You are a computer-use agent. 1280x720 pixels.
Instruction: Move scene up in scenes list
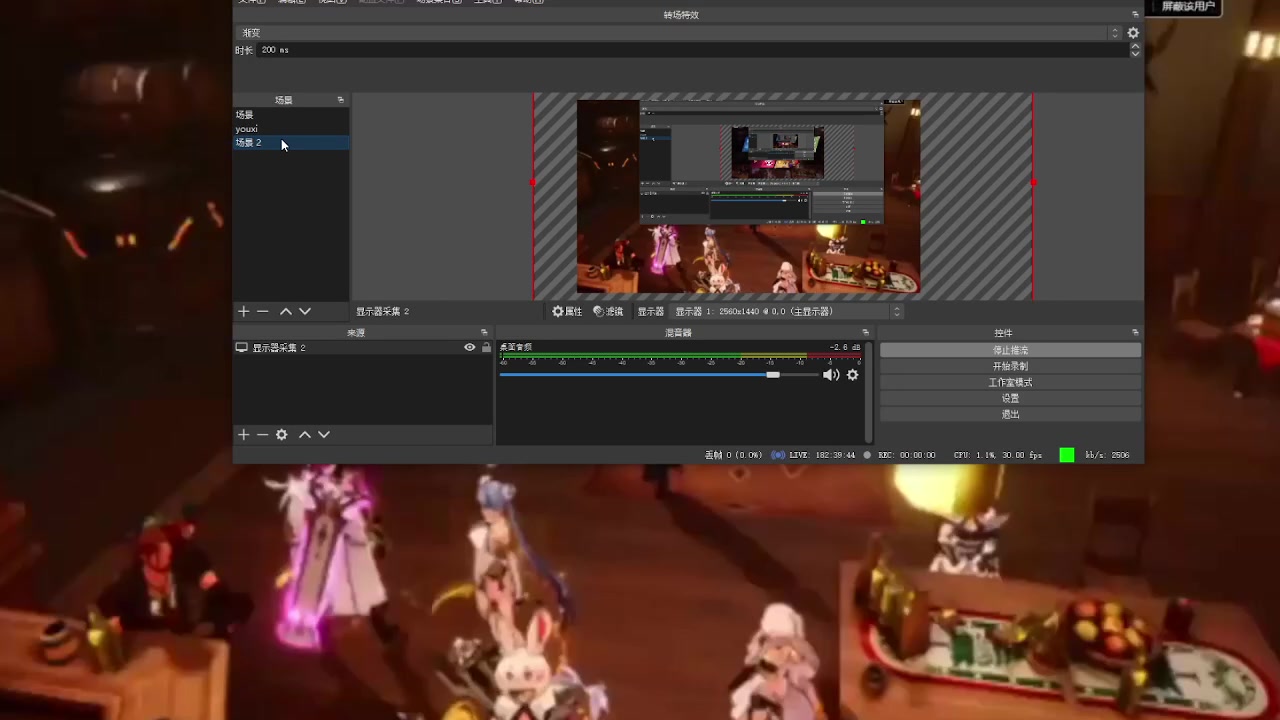pyautogui.click(x=286, y=311)
